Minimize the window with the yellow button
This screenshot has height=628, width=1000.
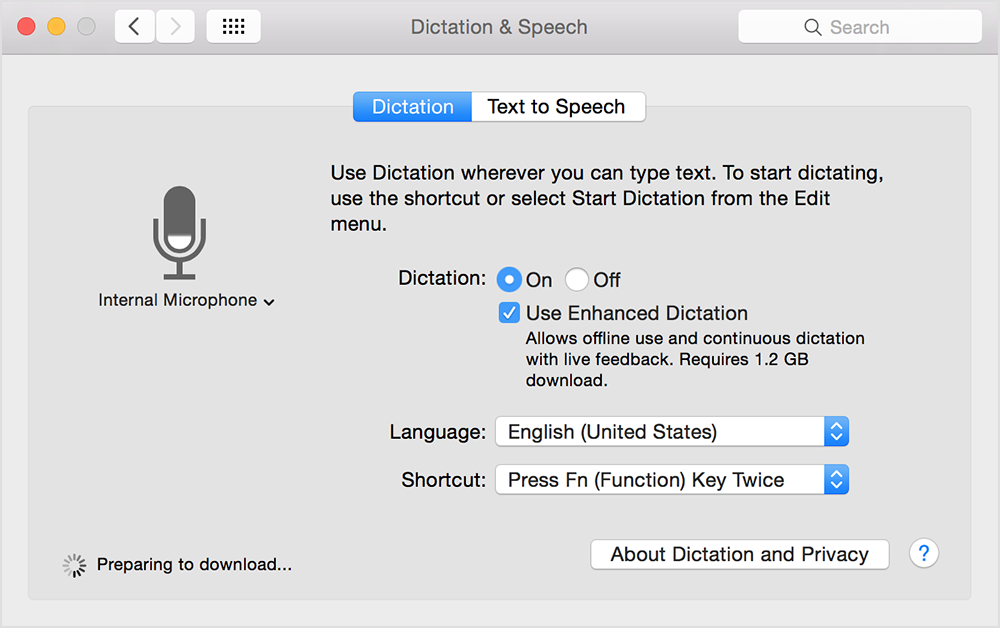pyautogui.click(x=56, y=27)
